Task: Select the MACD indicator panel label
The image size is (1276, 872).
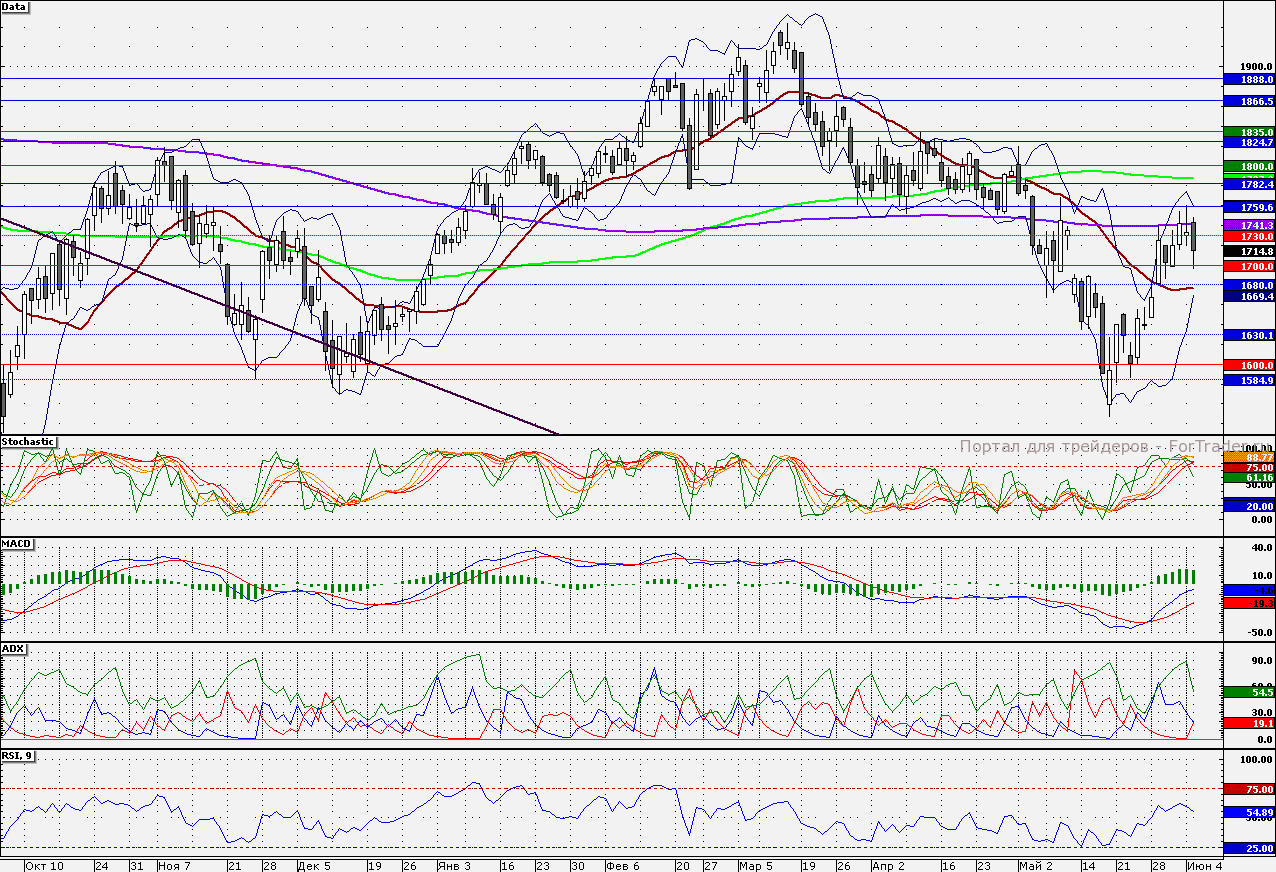Action: pos(18,543)
